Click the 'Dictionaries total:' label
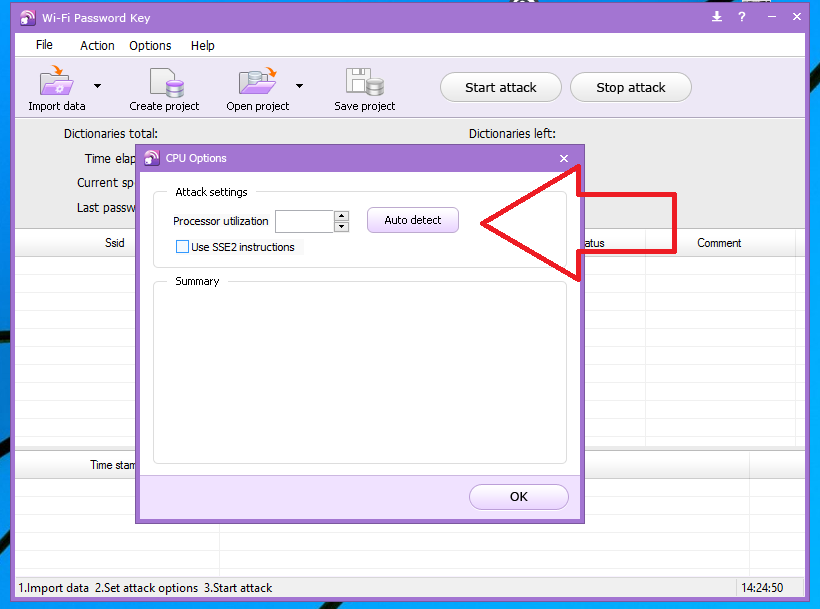This screenshot has width=820, height=609. click(x=110, y=134)
